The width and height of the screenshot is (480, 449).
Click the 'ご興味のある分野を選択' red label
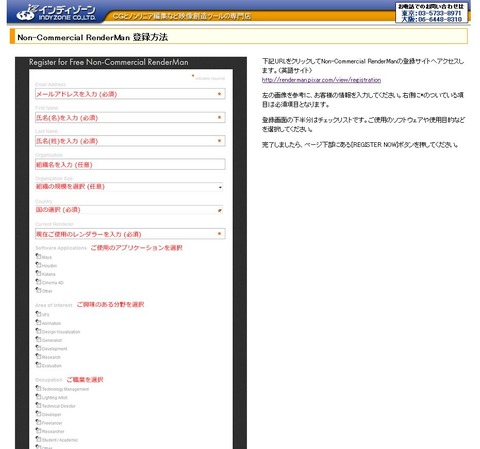[x=110, y=304]
